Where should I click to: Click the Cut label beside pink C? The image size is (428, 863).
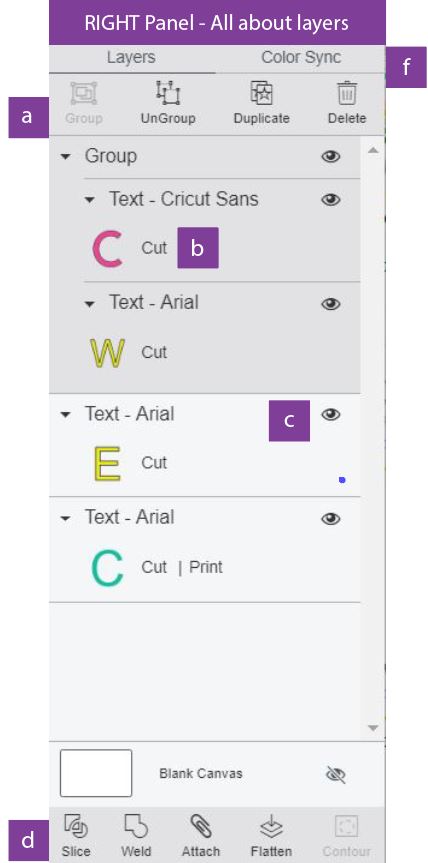coord(154,248)
